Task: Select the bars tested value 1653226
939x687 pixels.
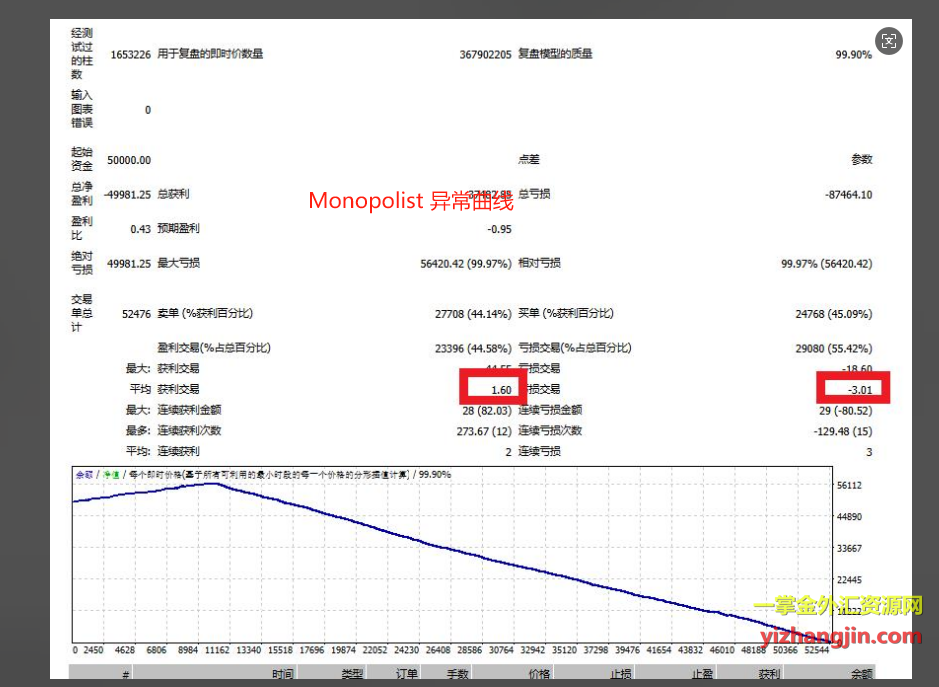Action: pos(131,55)
